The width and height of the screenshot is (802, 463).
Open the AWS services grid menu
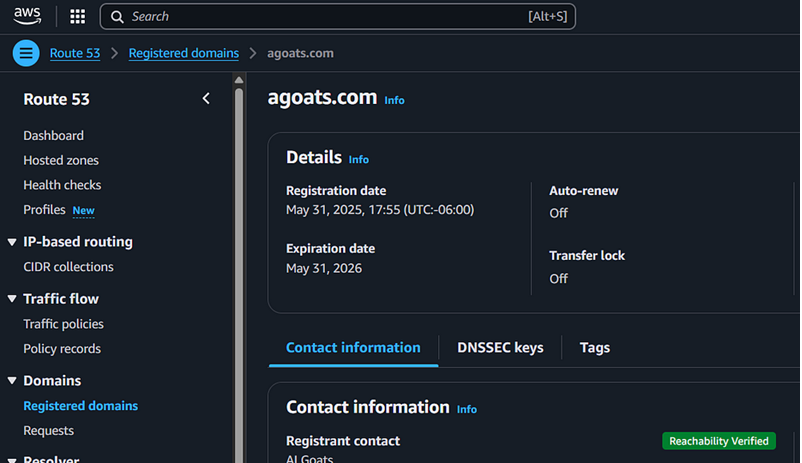click(77, 17)
